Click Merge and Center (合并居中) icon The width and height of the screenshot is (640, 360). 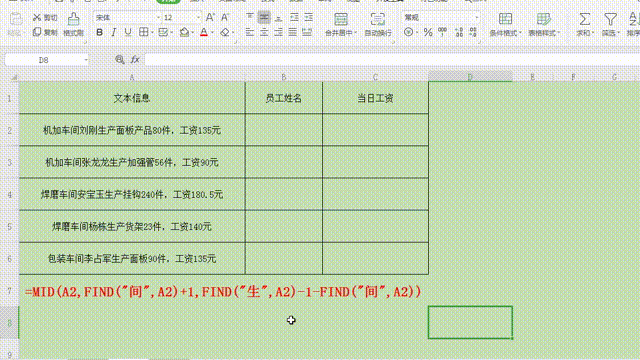click(341, 19)
